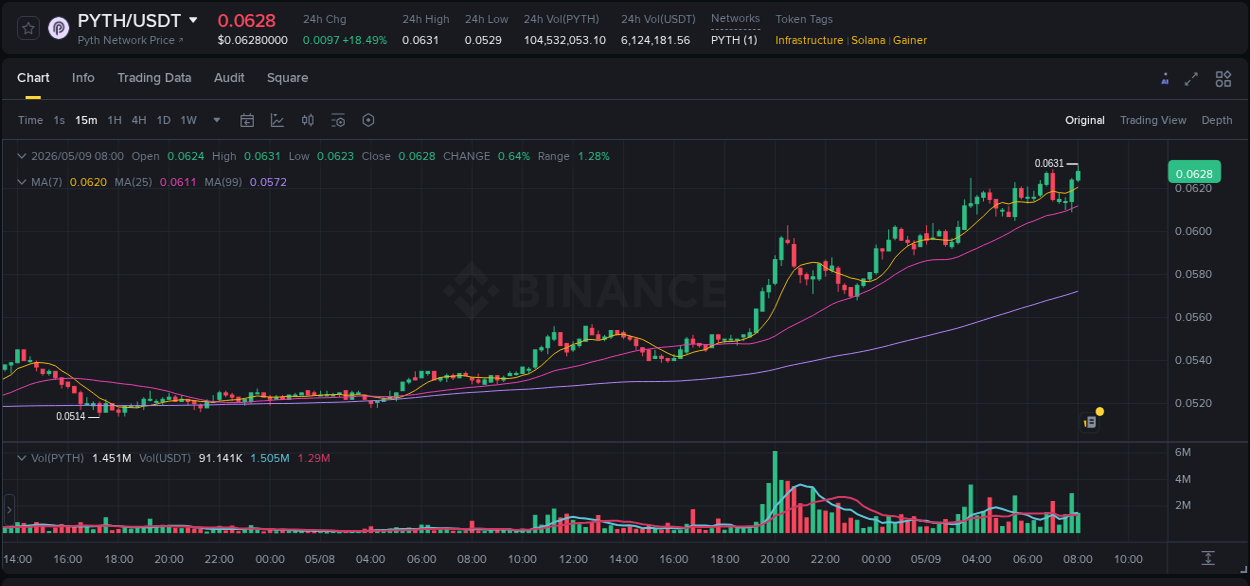Select the 1W interval

click(188, 120)
